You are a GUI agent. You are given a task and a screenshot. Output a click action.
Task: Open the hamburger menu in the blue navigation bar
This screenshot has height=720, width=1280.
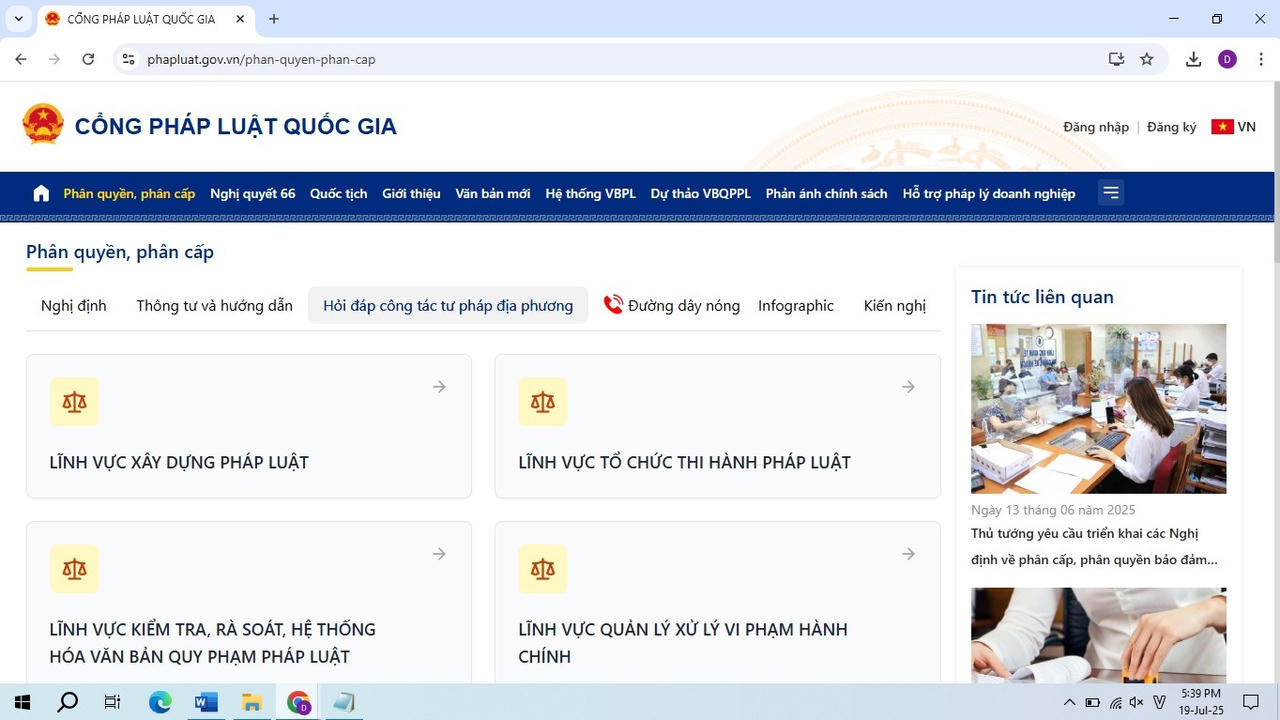click(x=1110, y=192)
